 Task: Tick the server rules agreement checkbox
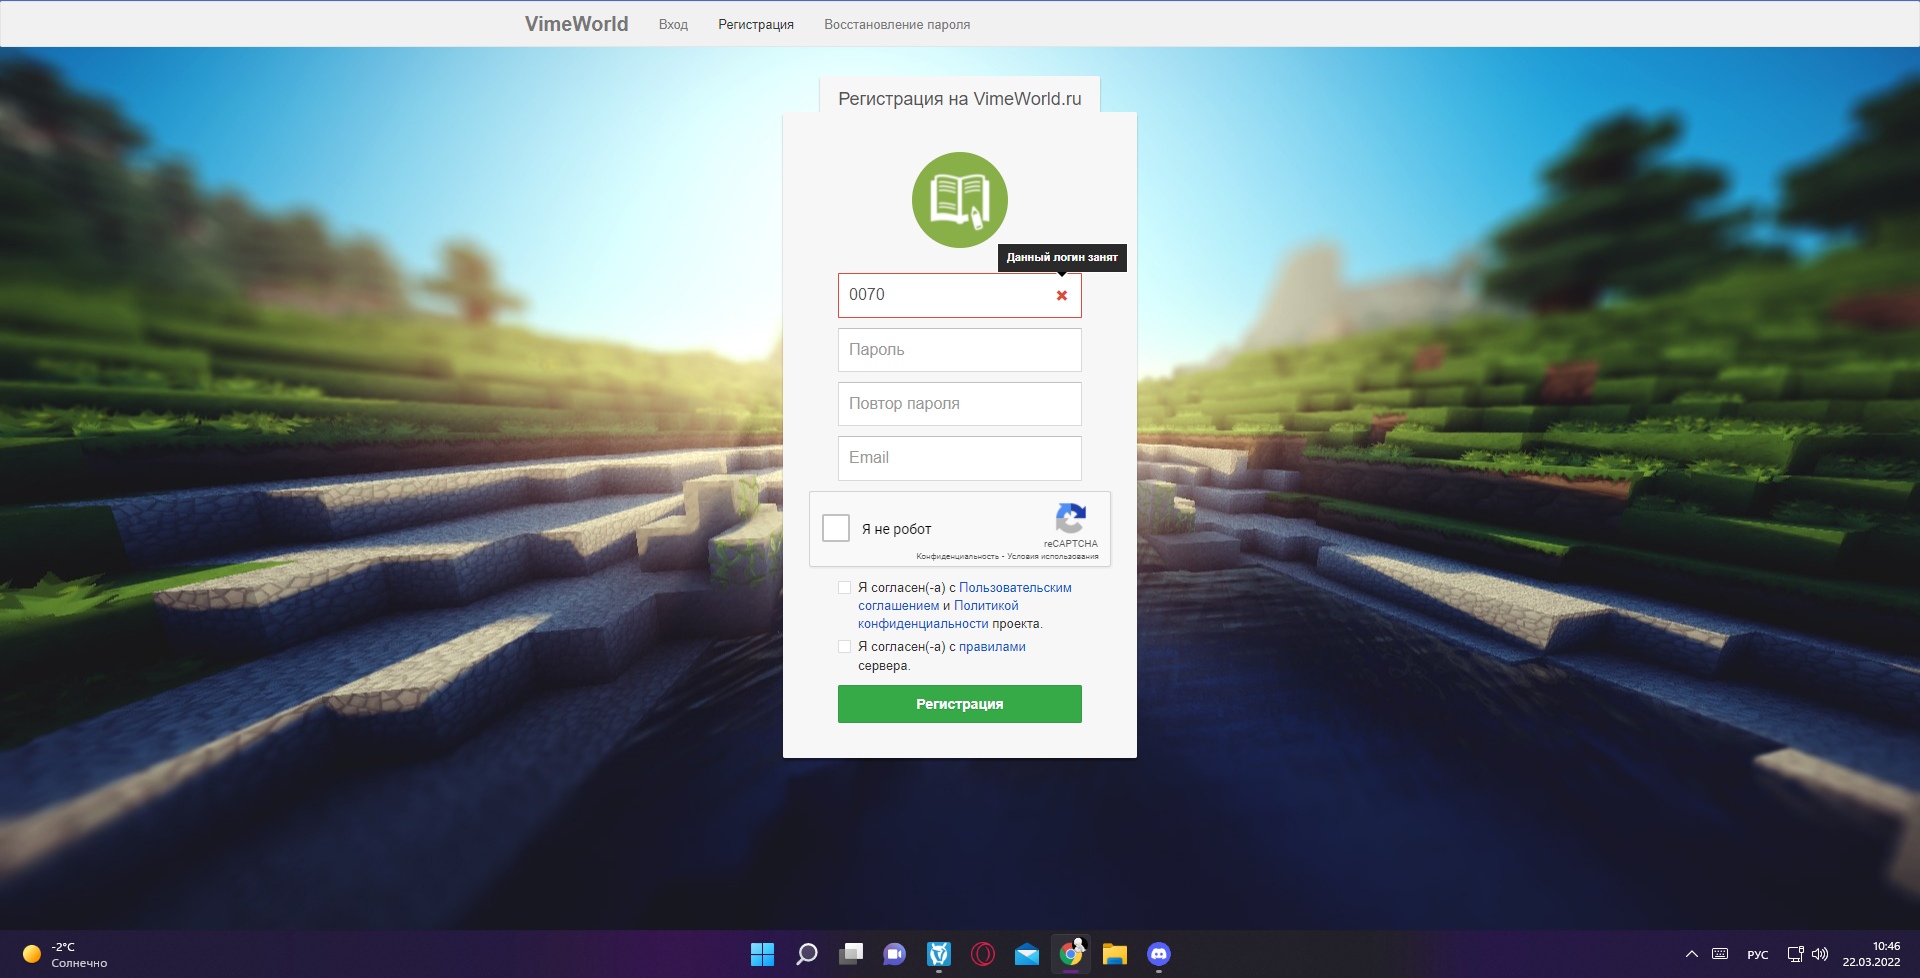(x=845, y=647)
